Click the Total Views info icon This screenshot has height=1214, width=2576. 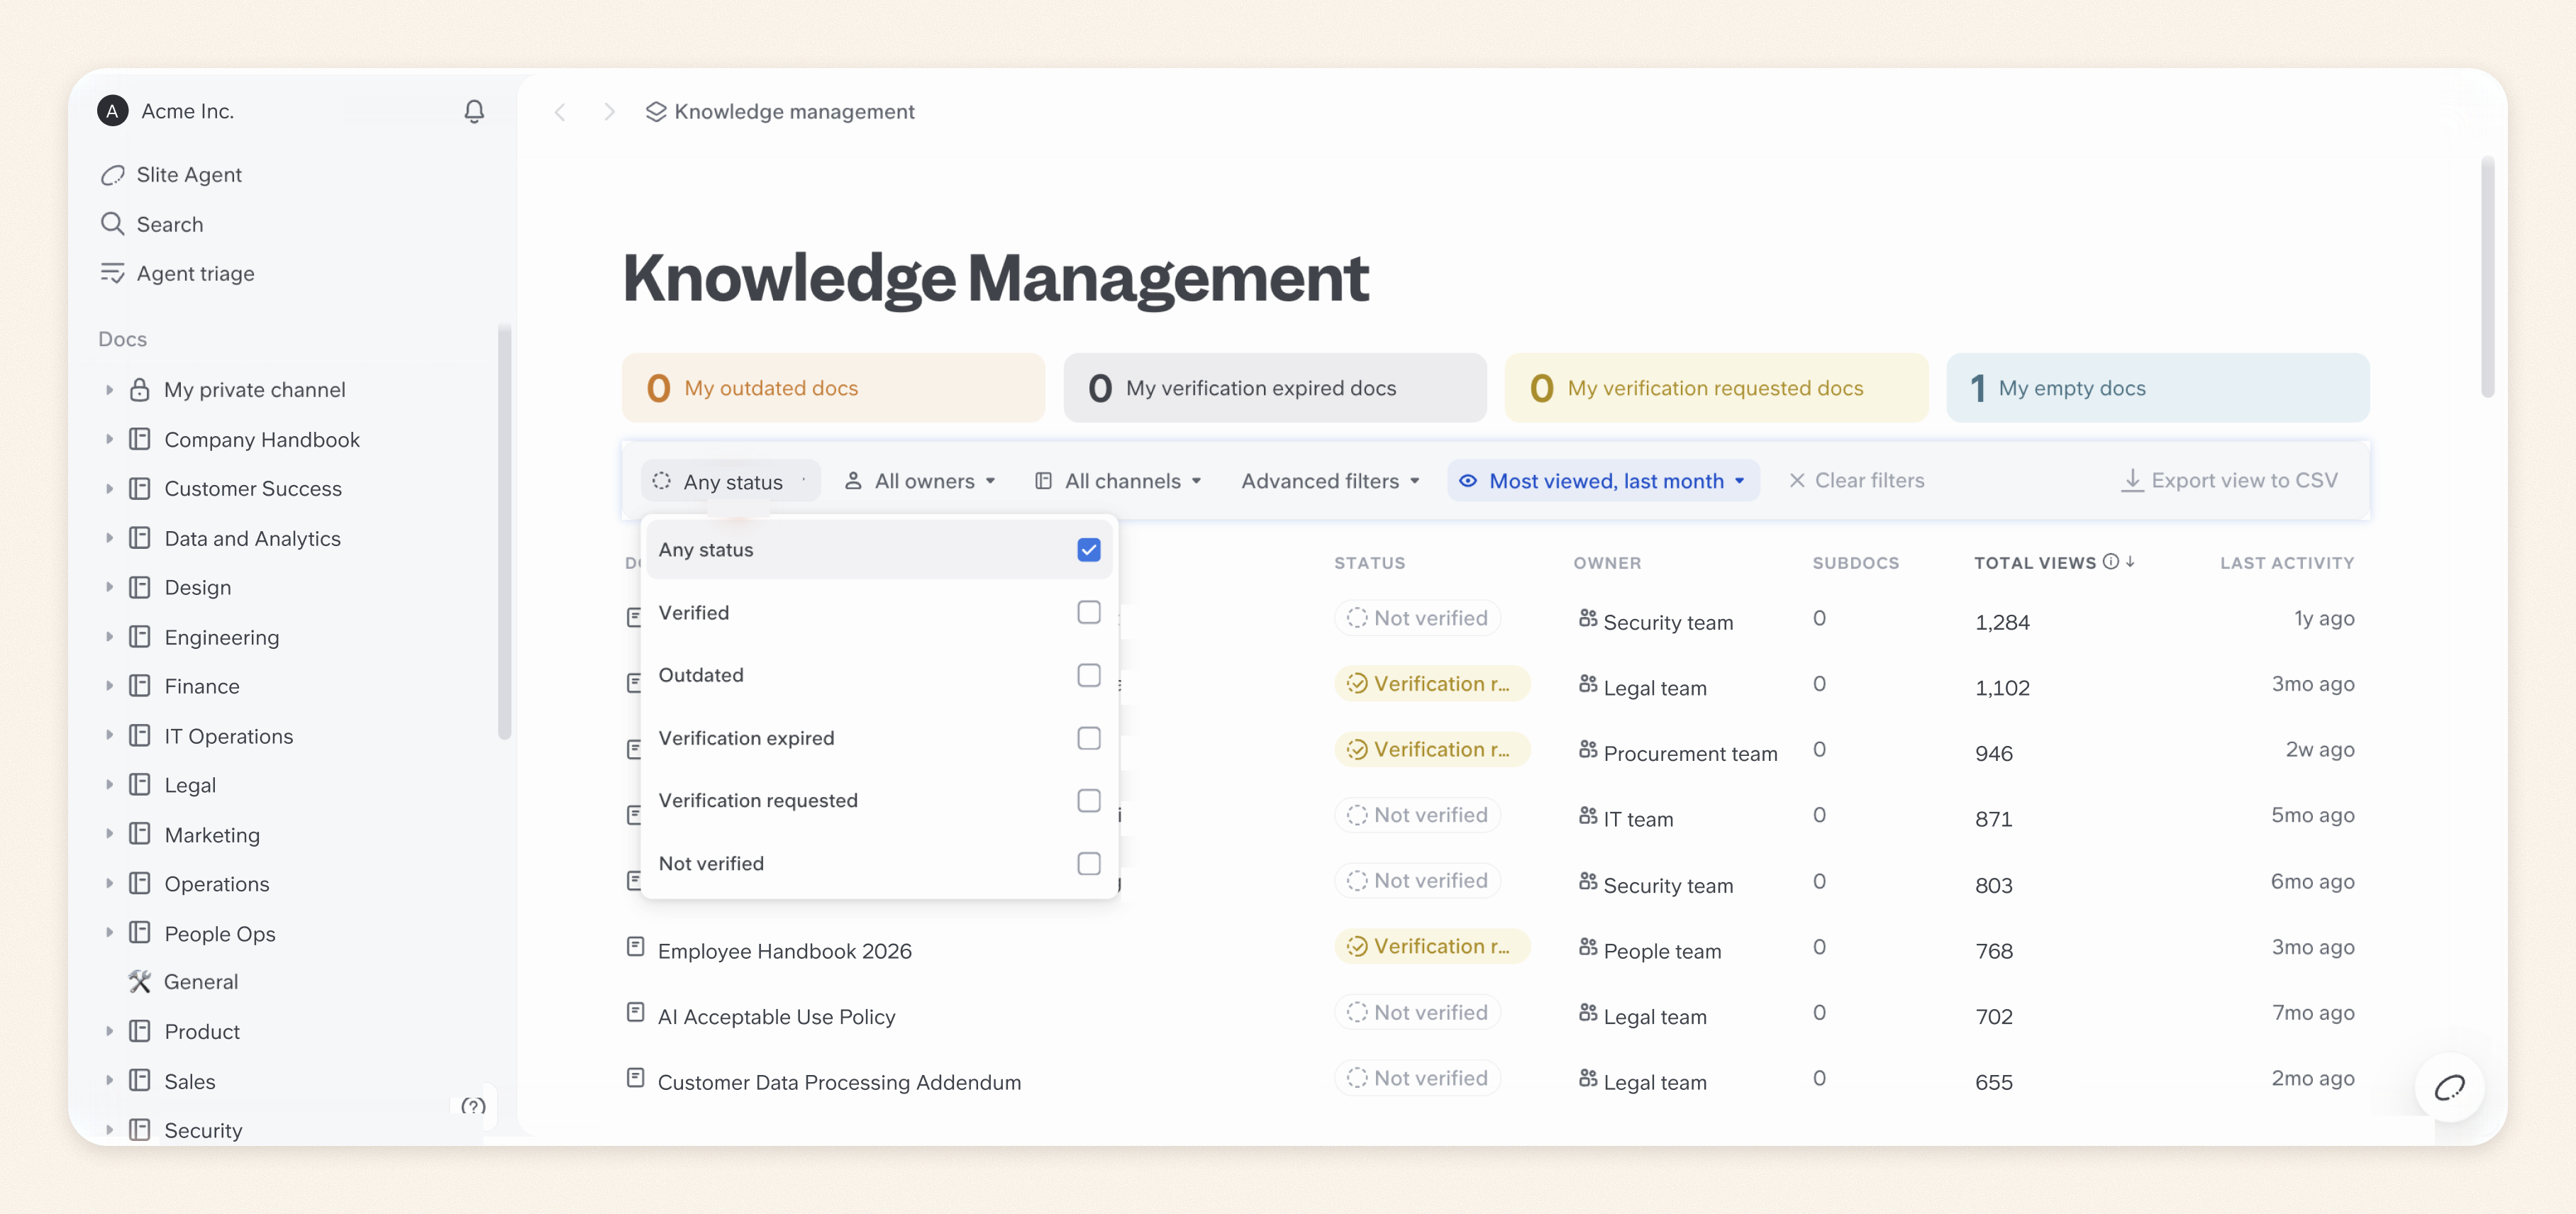pos(2110,562)
